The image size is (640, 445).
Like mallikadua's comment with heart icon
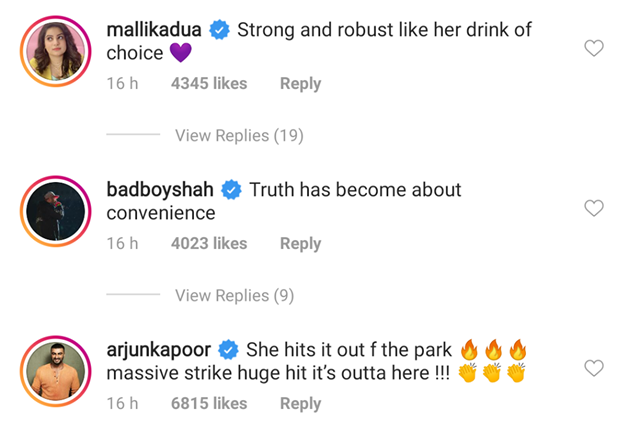(x=594, y=48)
